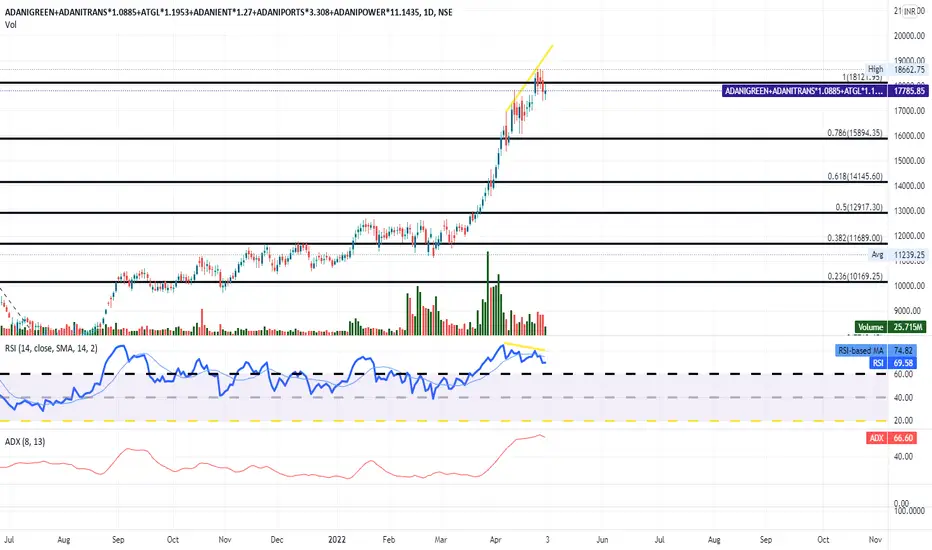Click the Dec marker on time axis
Screen dimensions: 932x550
277,540
